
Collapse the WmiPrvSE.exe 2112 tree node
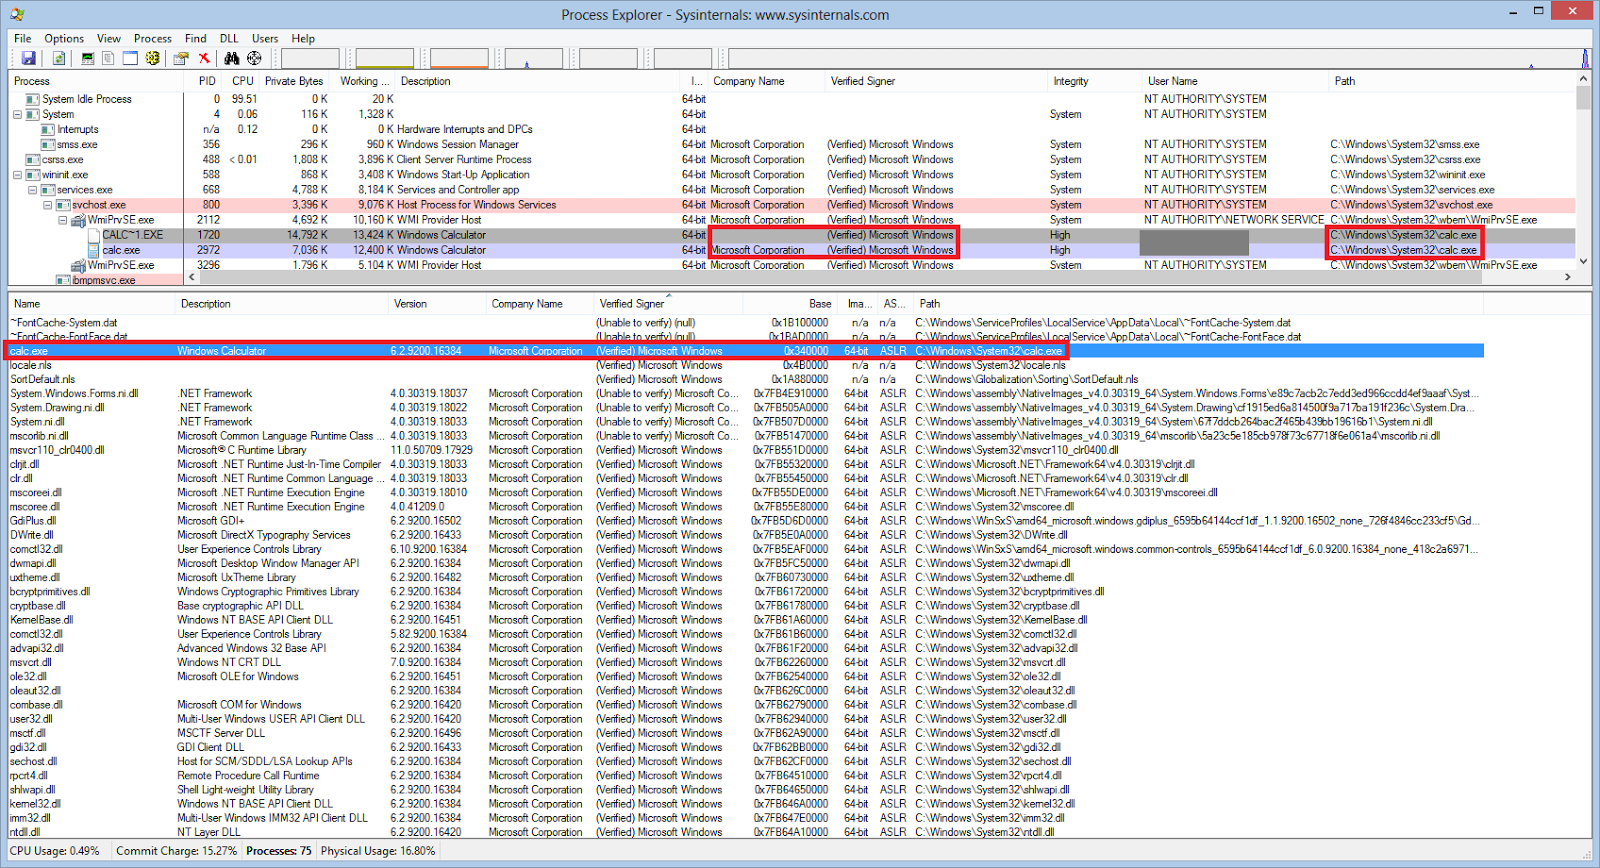pos(62,220)
